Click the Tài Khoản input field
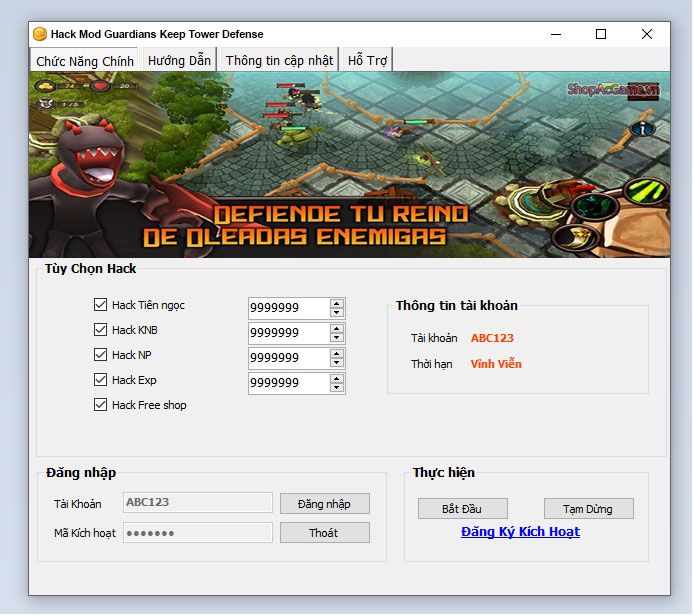 click(198, 502)
